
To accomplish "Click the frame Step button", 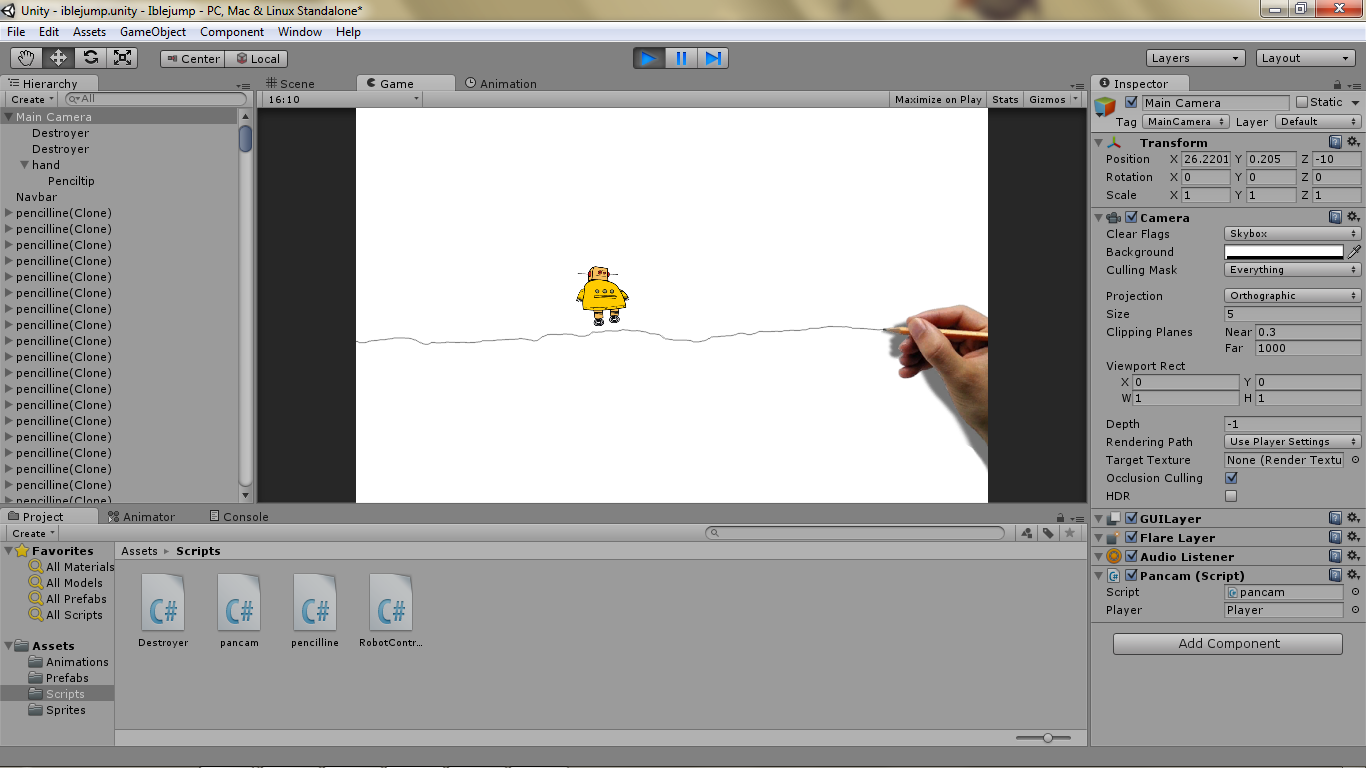I will pyautogui.click(x=712, y=58).
